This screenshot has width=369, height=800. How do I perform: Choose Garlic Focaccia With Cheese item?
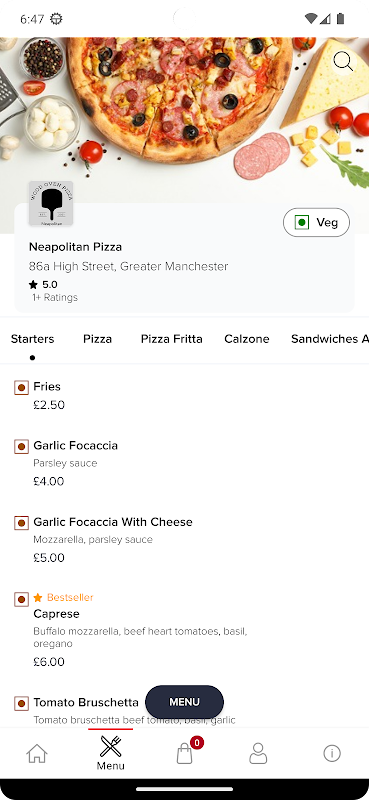[184, 539]
